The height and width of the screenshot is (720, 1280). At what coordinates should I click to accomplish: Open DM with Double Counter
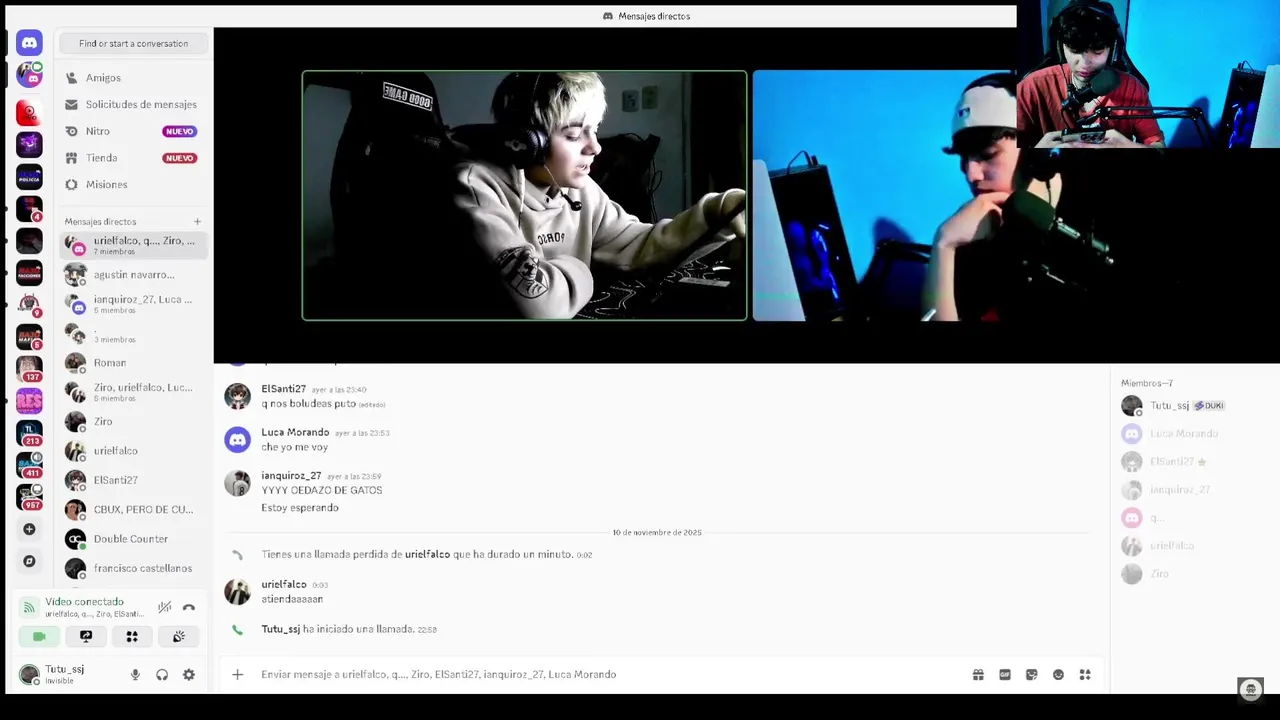pyautogui.click(x=133, y=539)
